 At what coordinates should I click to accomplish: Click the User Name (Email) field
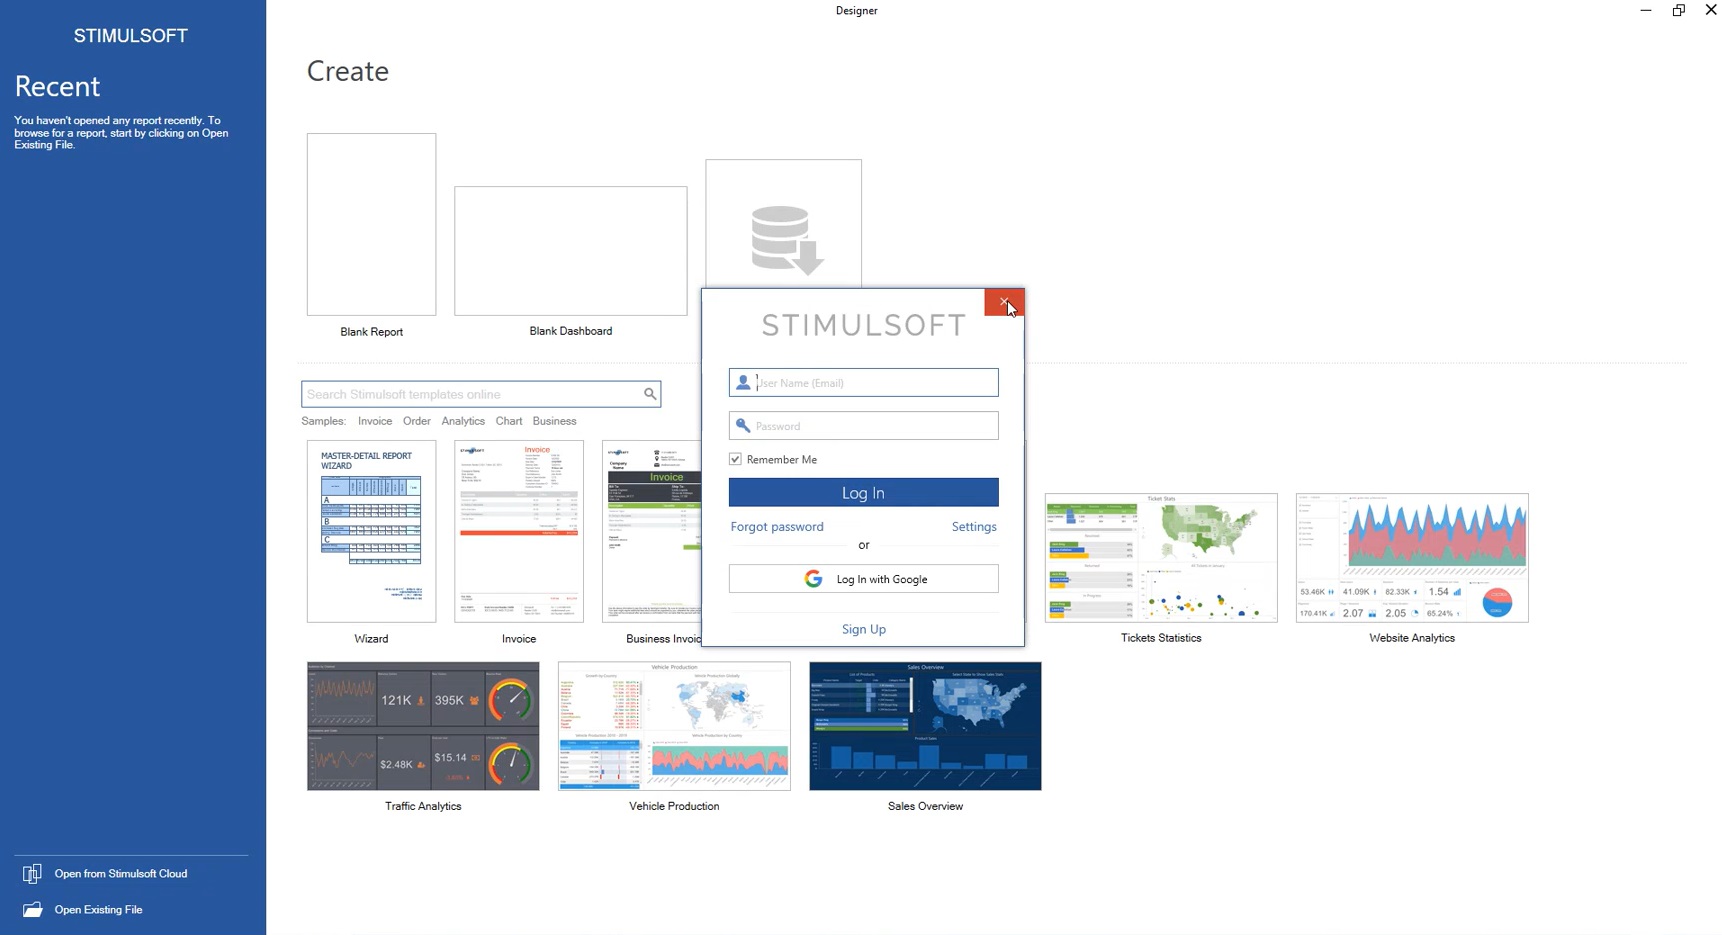pos(863,383)
